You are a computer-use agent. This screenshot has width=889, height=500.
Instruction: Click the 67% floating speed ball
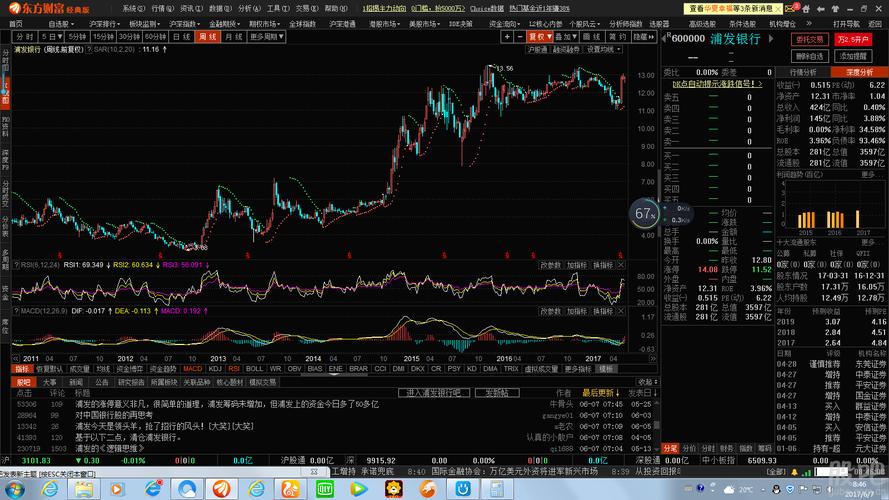pyautogui.click(x=645, y=214)
